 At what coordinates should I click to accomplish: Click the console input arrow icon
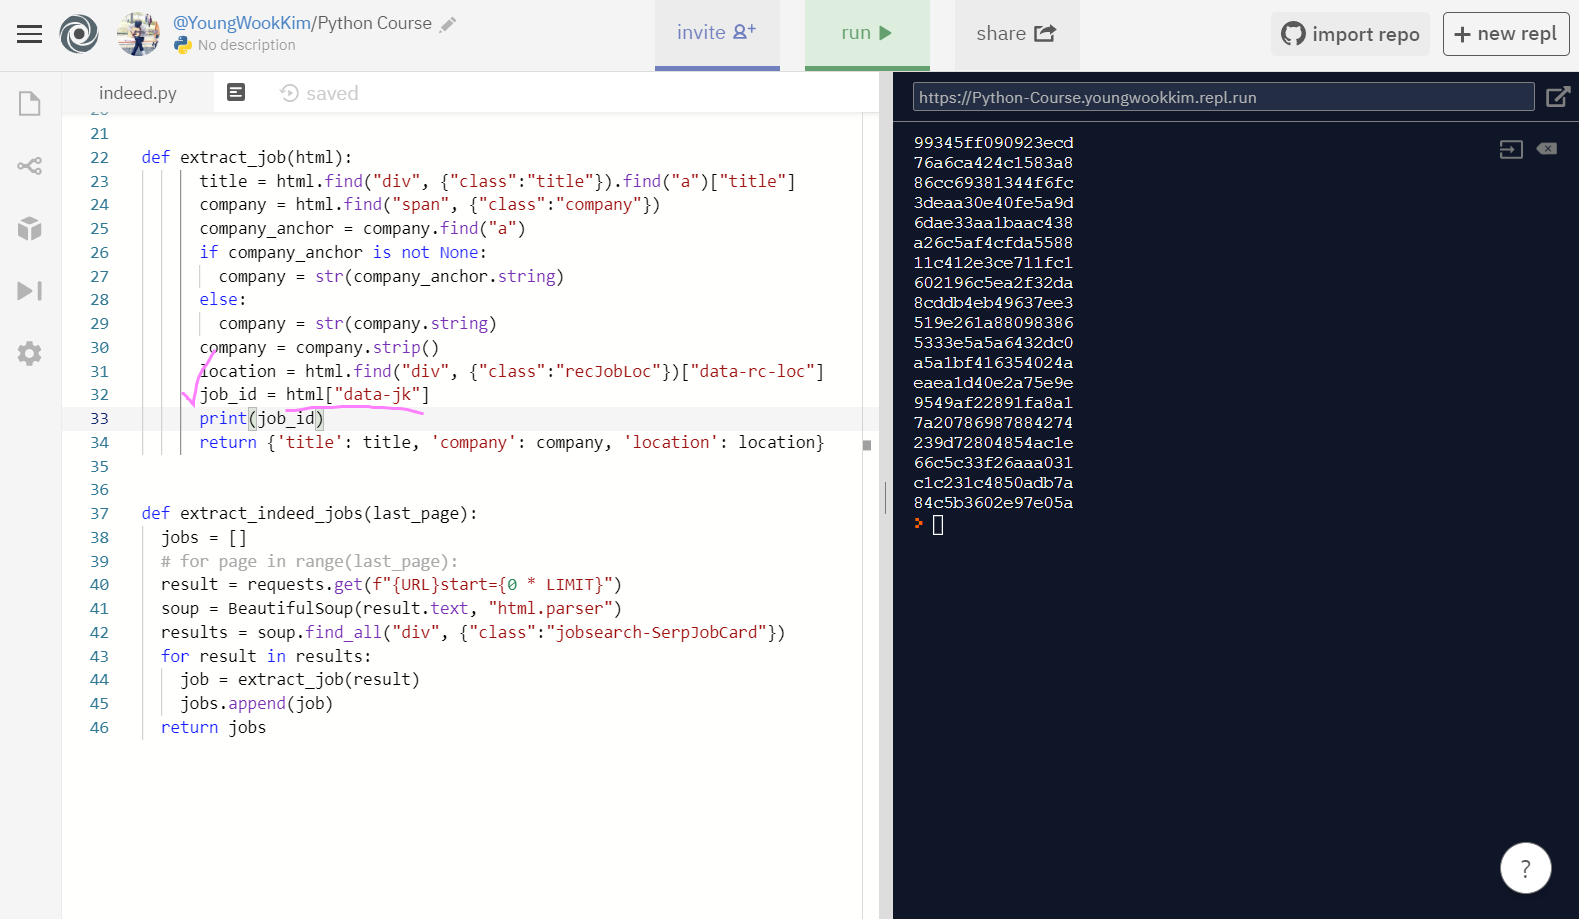[x=1511, y=150]
